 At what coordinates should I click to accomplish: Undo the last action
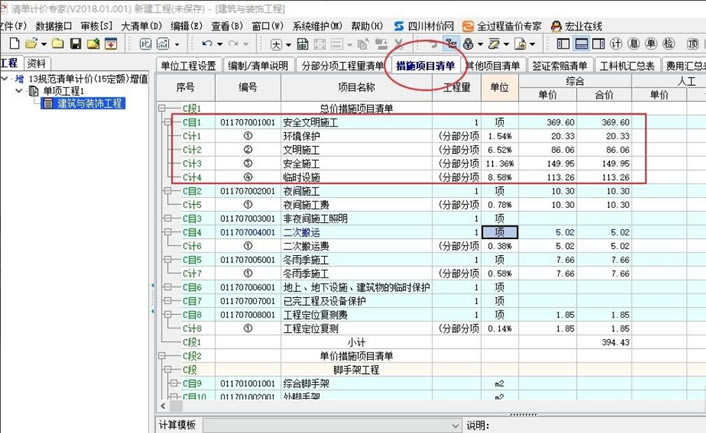click(x=207, y=44)
